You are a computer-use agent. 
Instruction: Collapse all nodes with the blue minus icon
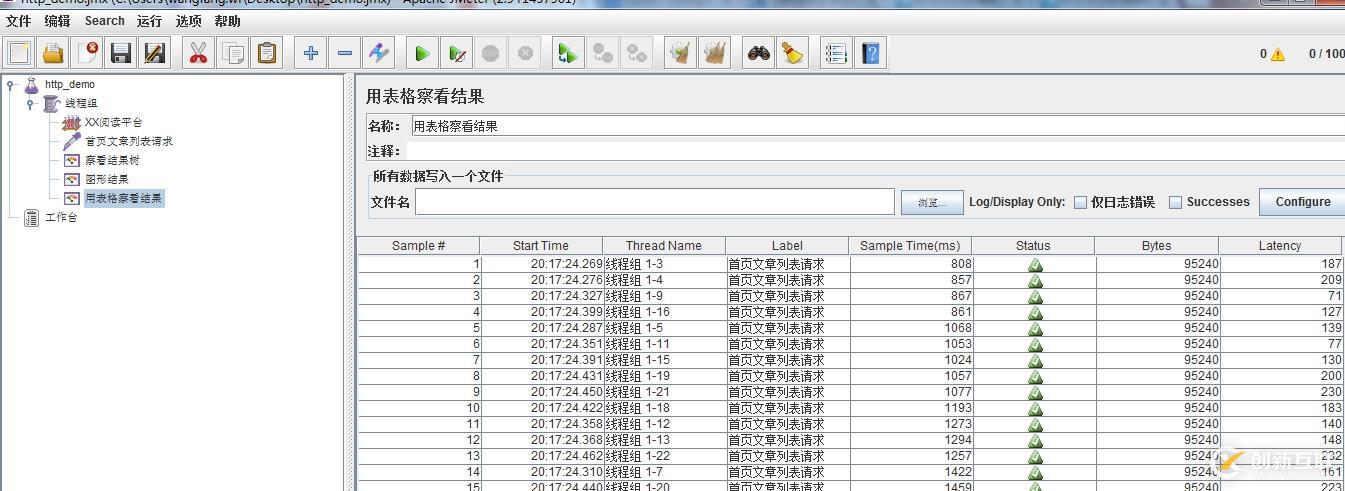pyautogui.click(x=344, y=53)
